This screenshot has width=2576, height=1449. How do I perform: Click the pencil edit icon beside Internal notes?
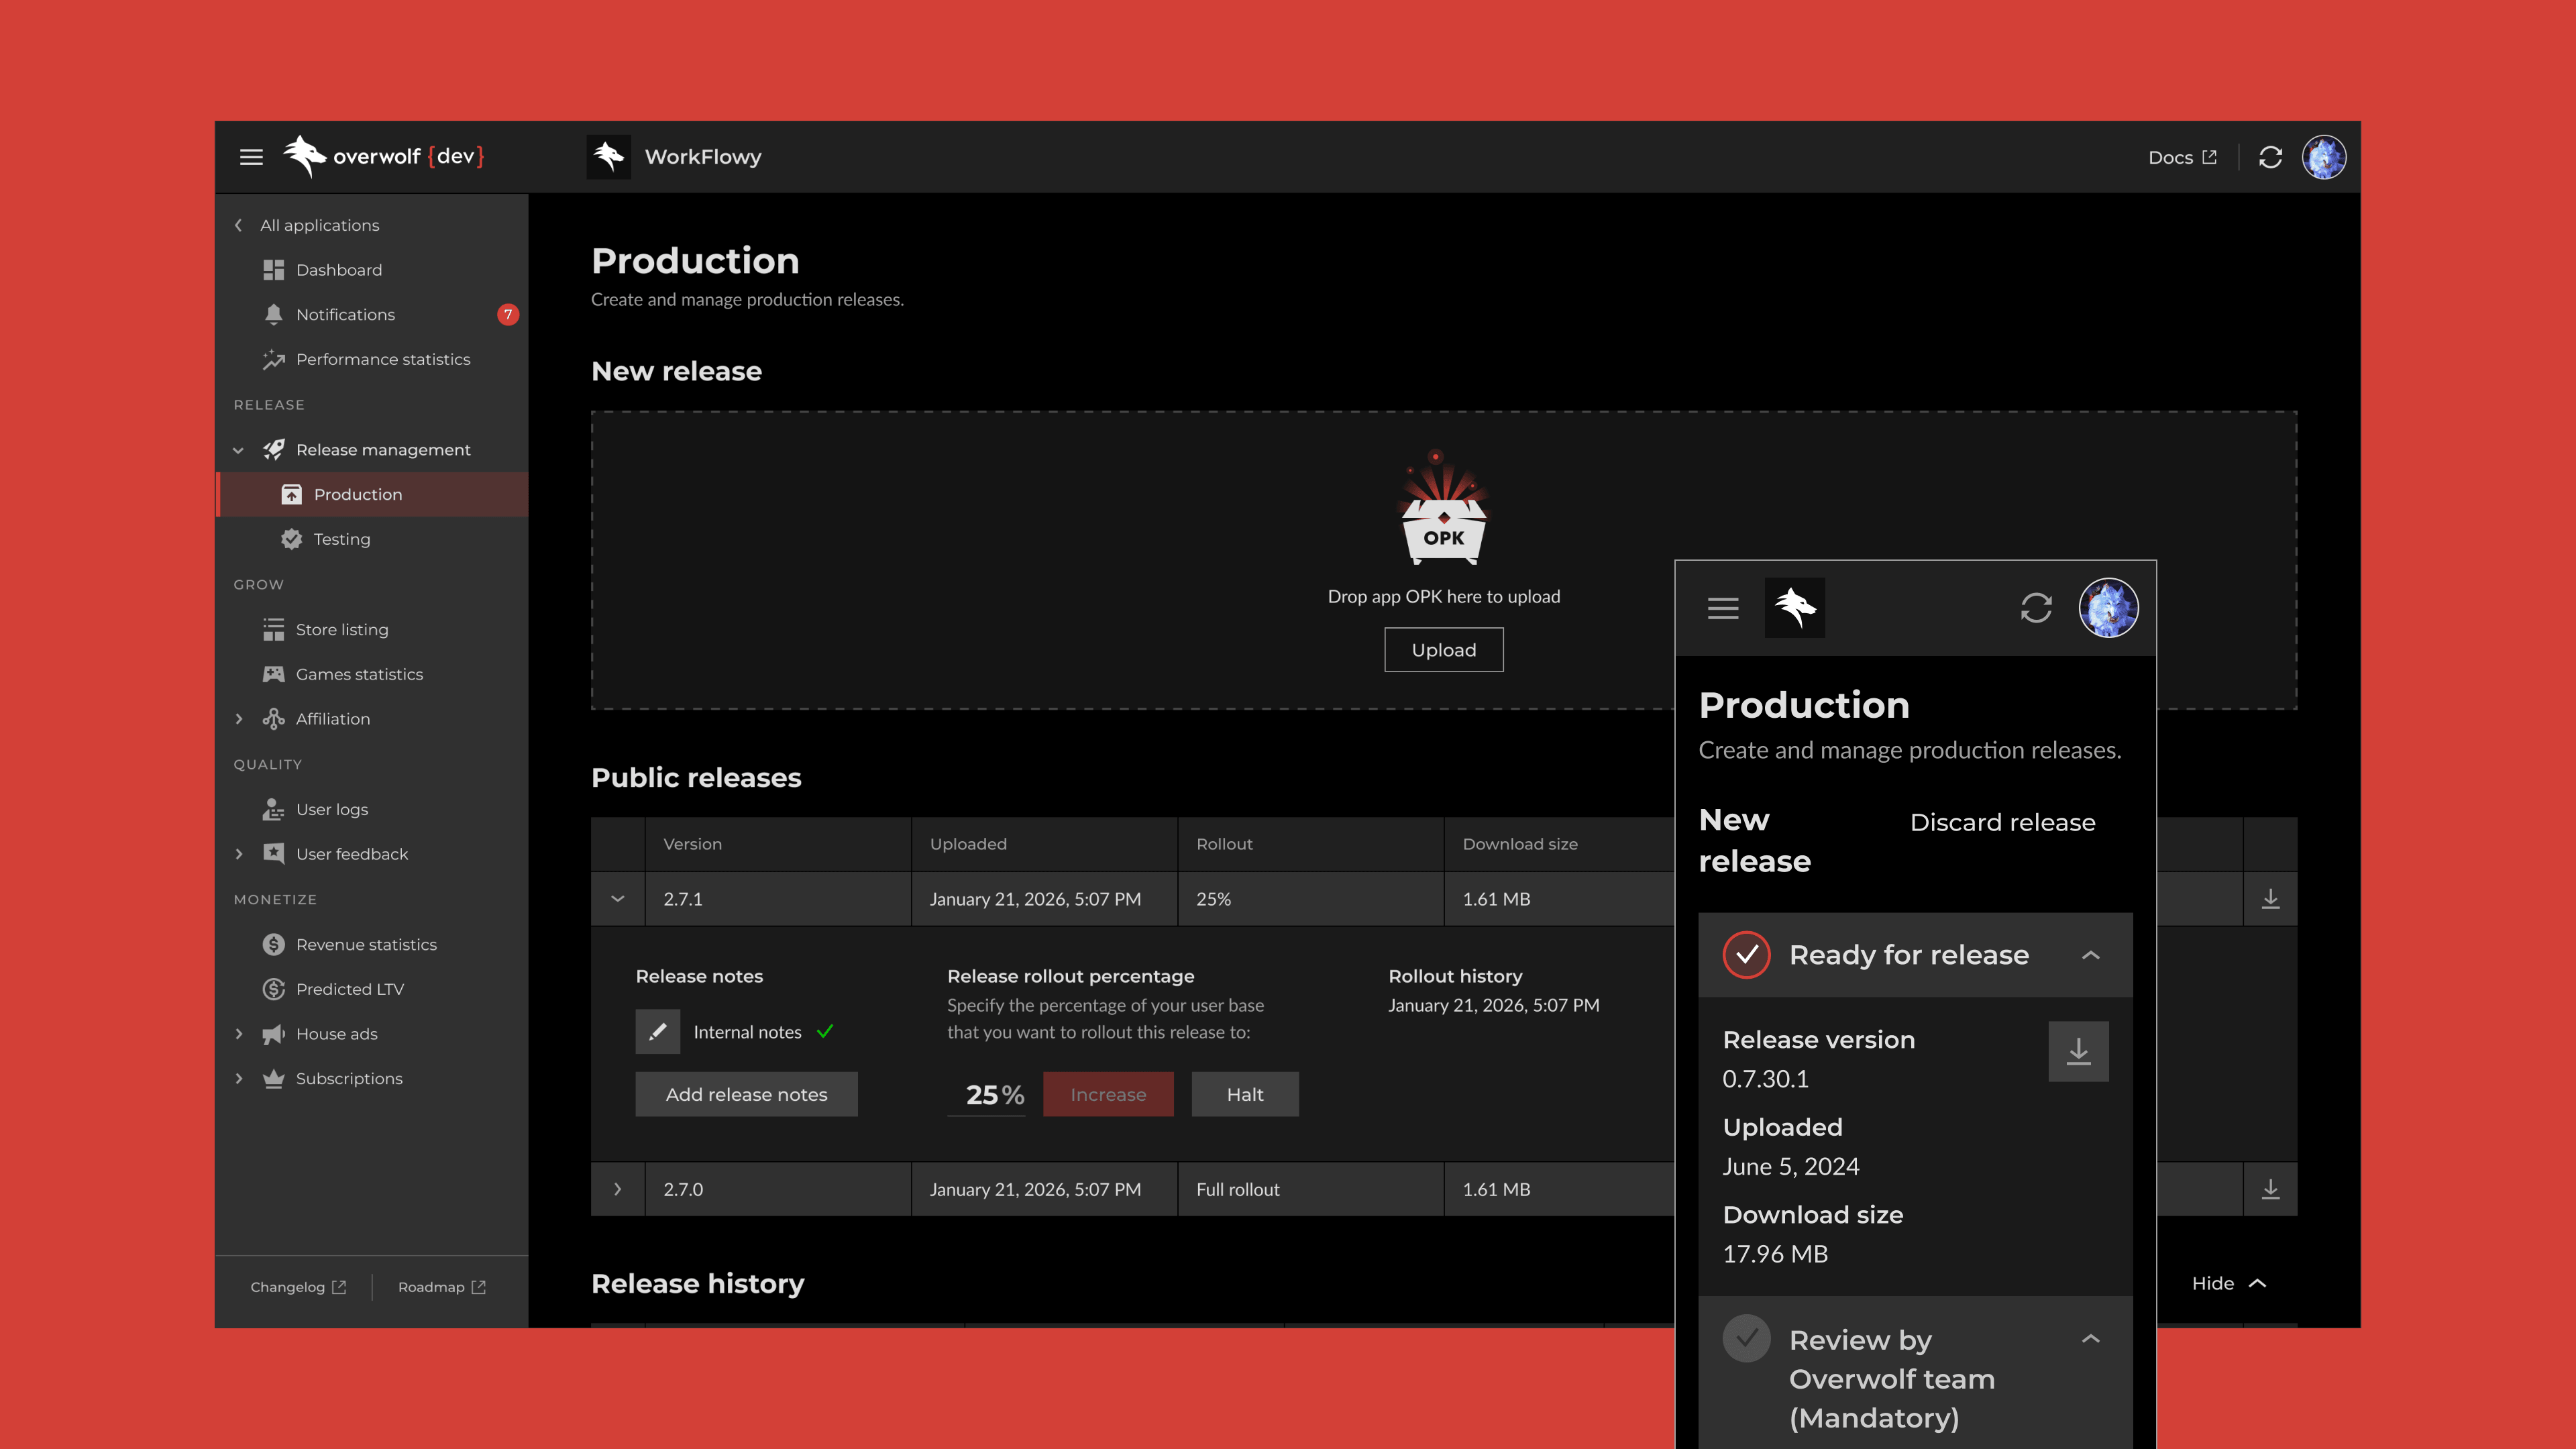tap(658, 1032)
